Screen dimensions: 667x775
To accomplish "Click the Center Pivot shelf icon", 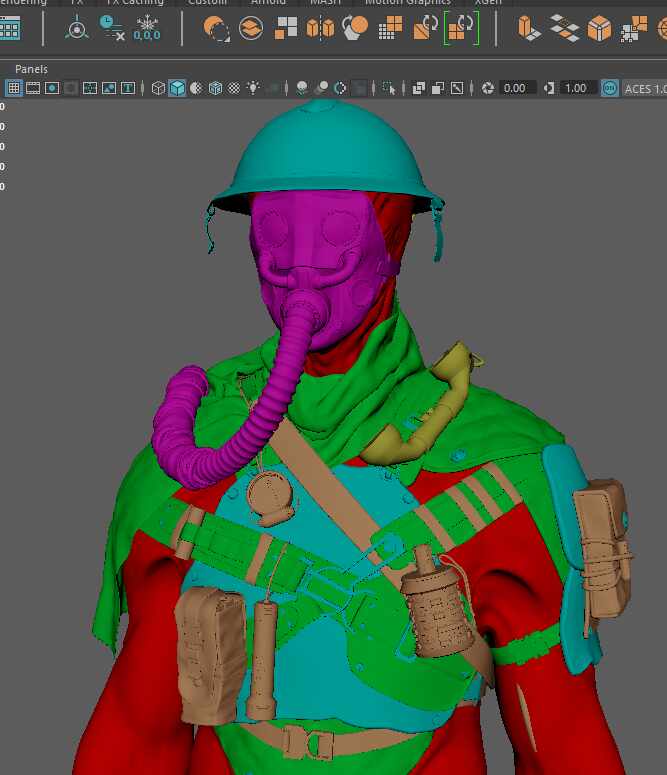I will pos(77,28).
